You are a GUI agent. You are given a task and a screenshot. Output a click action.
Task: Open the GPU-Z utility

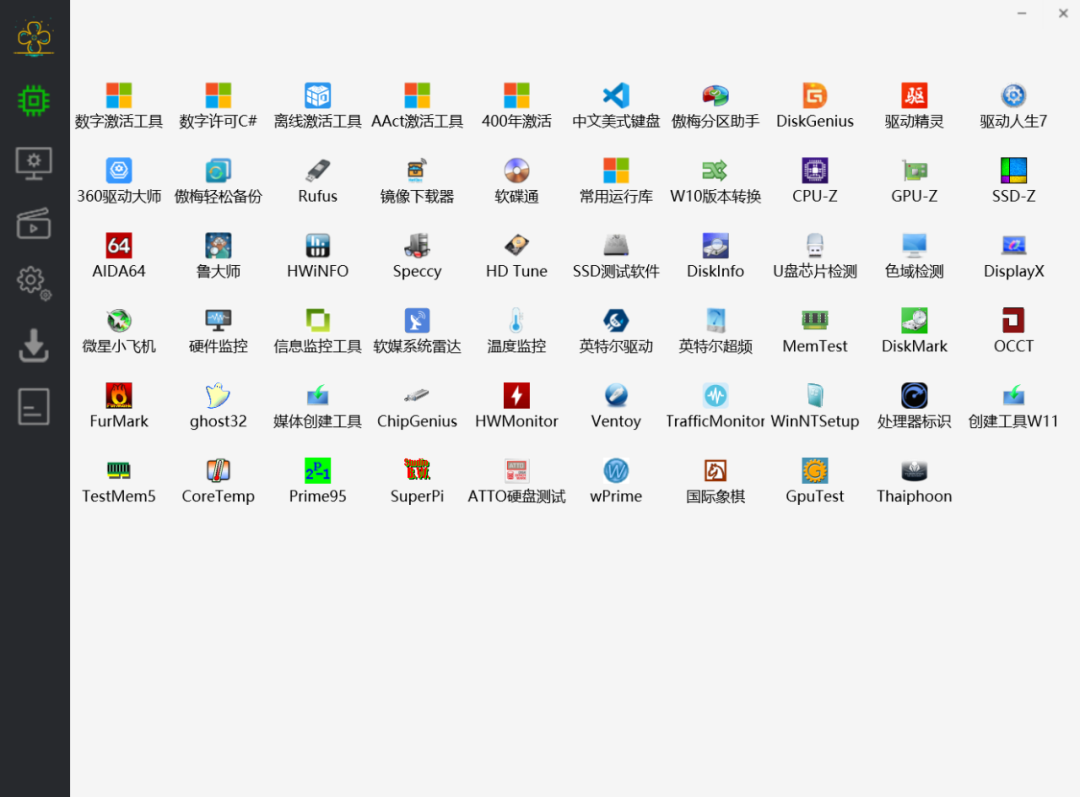[914, 181]
